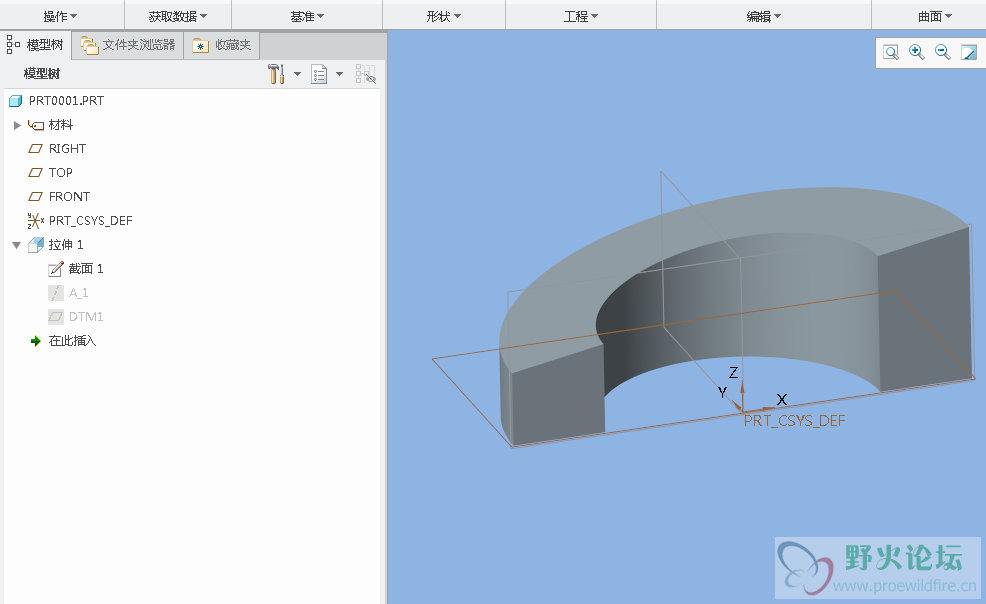Open the 形状 ribbon group menu
The height and width of the screenshot is (604, 986).
(443, 16)
